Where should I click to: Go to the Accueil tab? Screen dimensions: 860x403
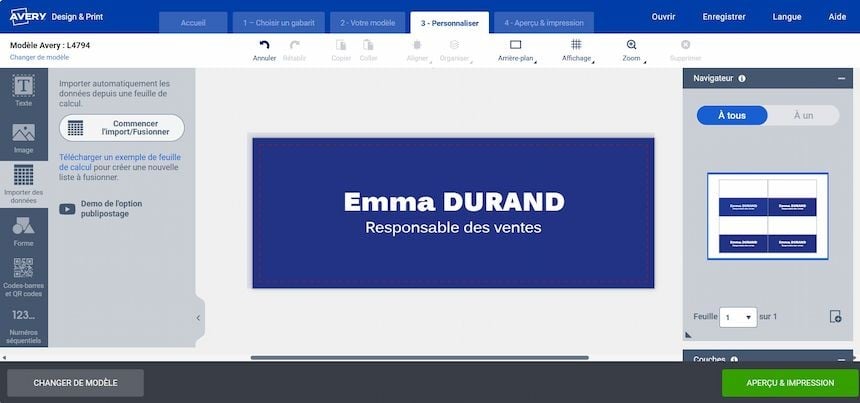(x=193, y=23)
